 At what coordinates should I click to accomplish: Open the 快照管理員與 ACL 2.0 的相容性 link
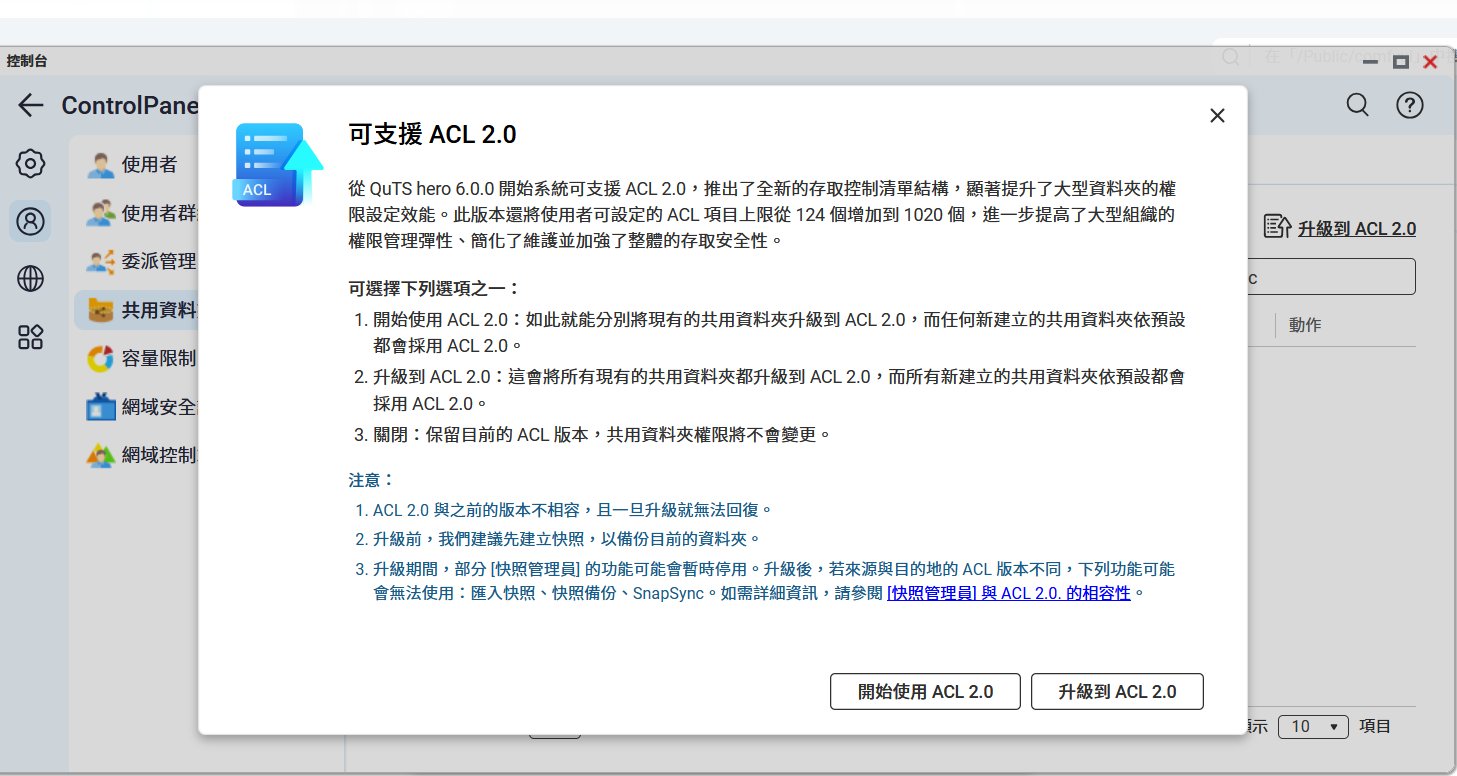pos(1008,593)
